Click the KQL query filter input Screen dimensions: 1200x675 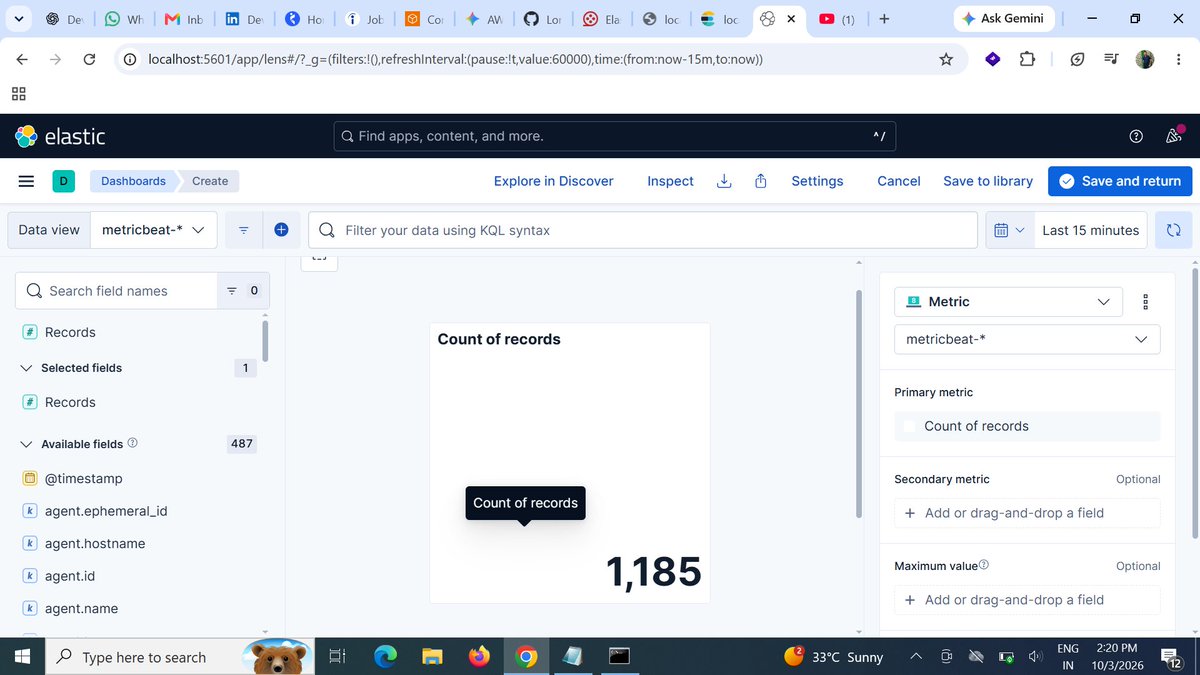pos(643,230)
